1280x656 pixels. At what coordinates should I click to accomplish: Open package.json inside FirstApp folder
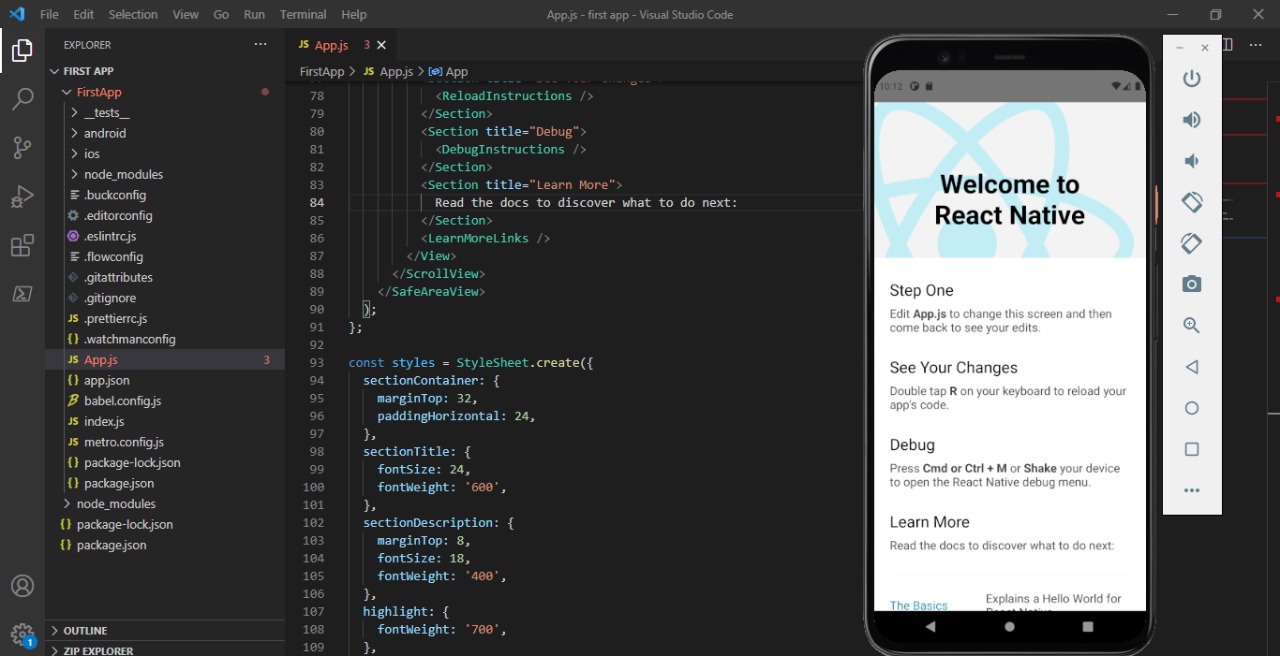pos(165,483)
